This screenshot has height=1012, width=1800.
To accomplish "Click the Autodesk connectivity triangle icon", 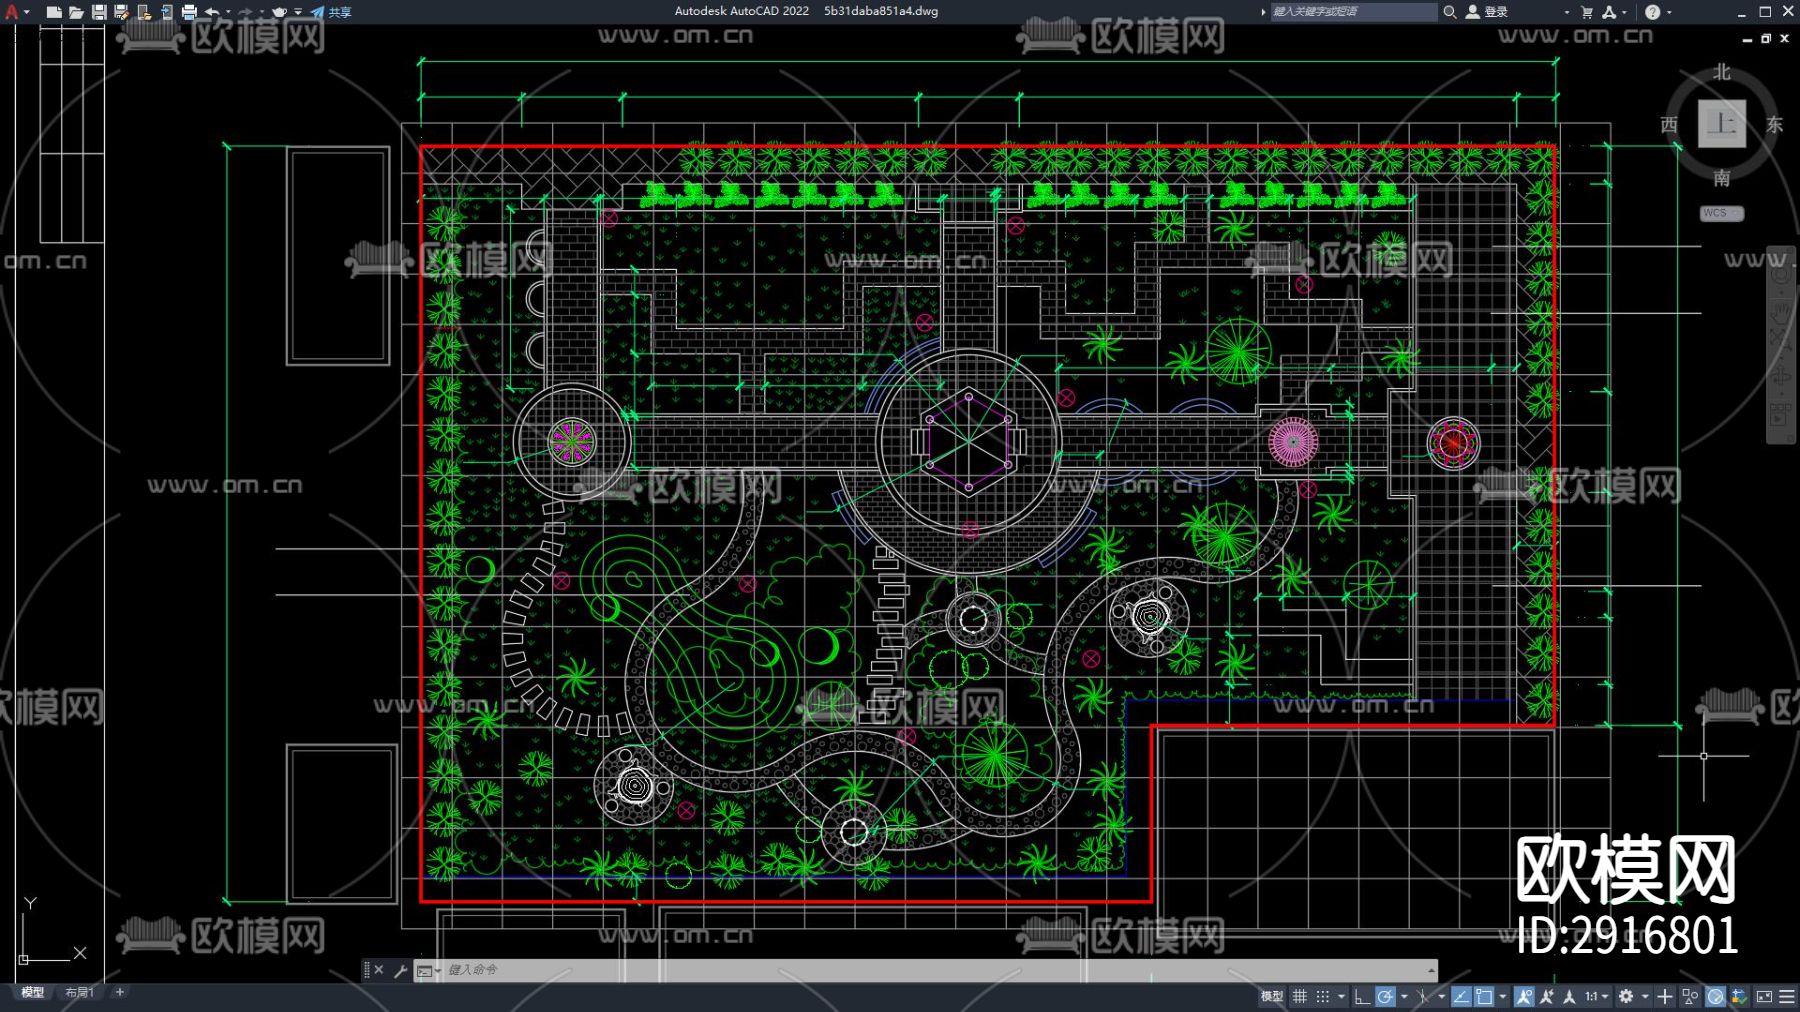I will (x=1609, y=12).
